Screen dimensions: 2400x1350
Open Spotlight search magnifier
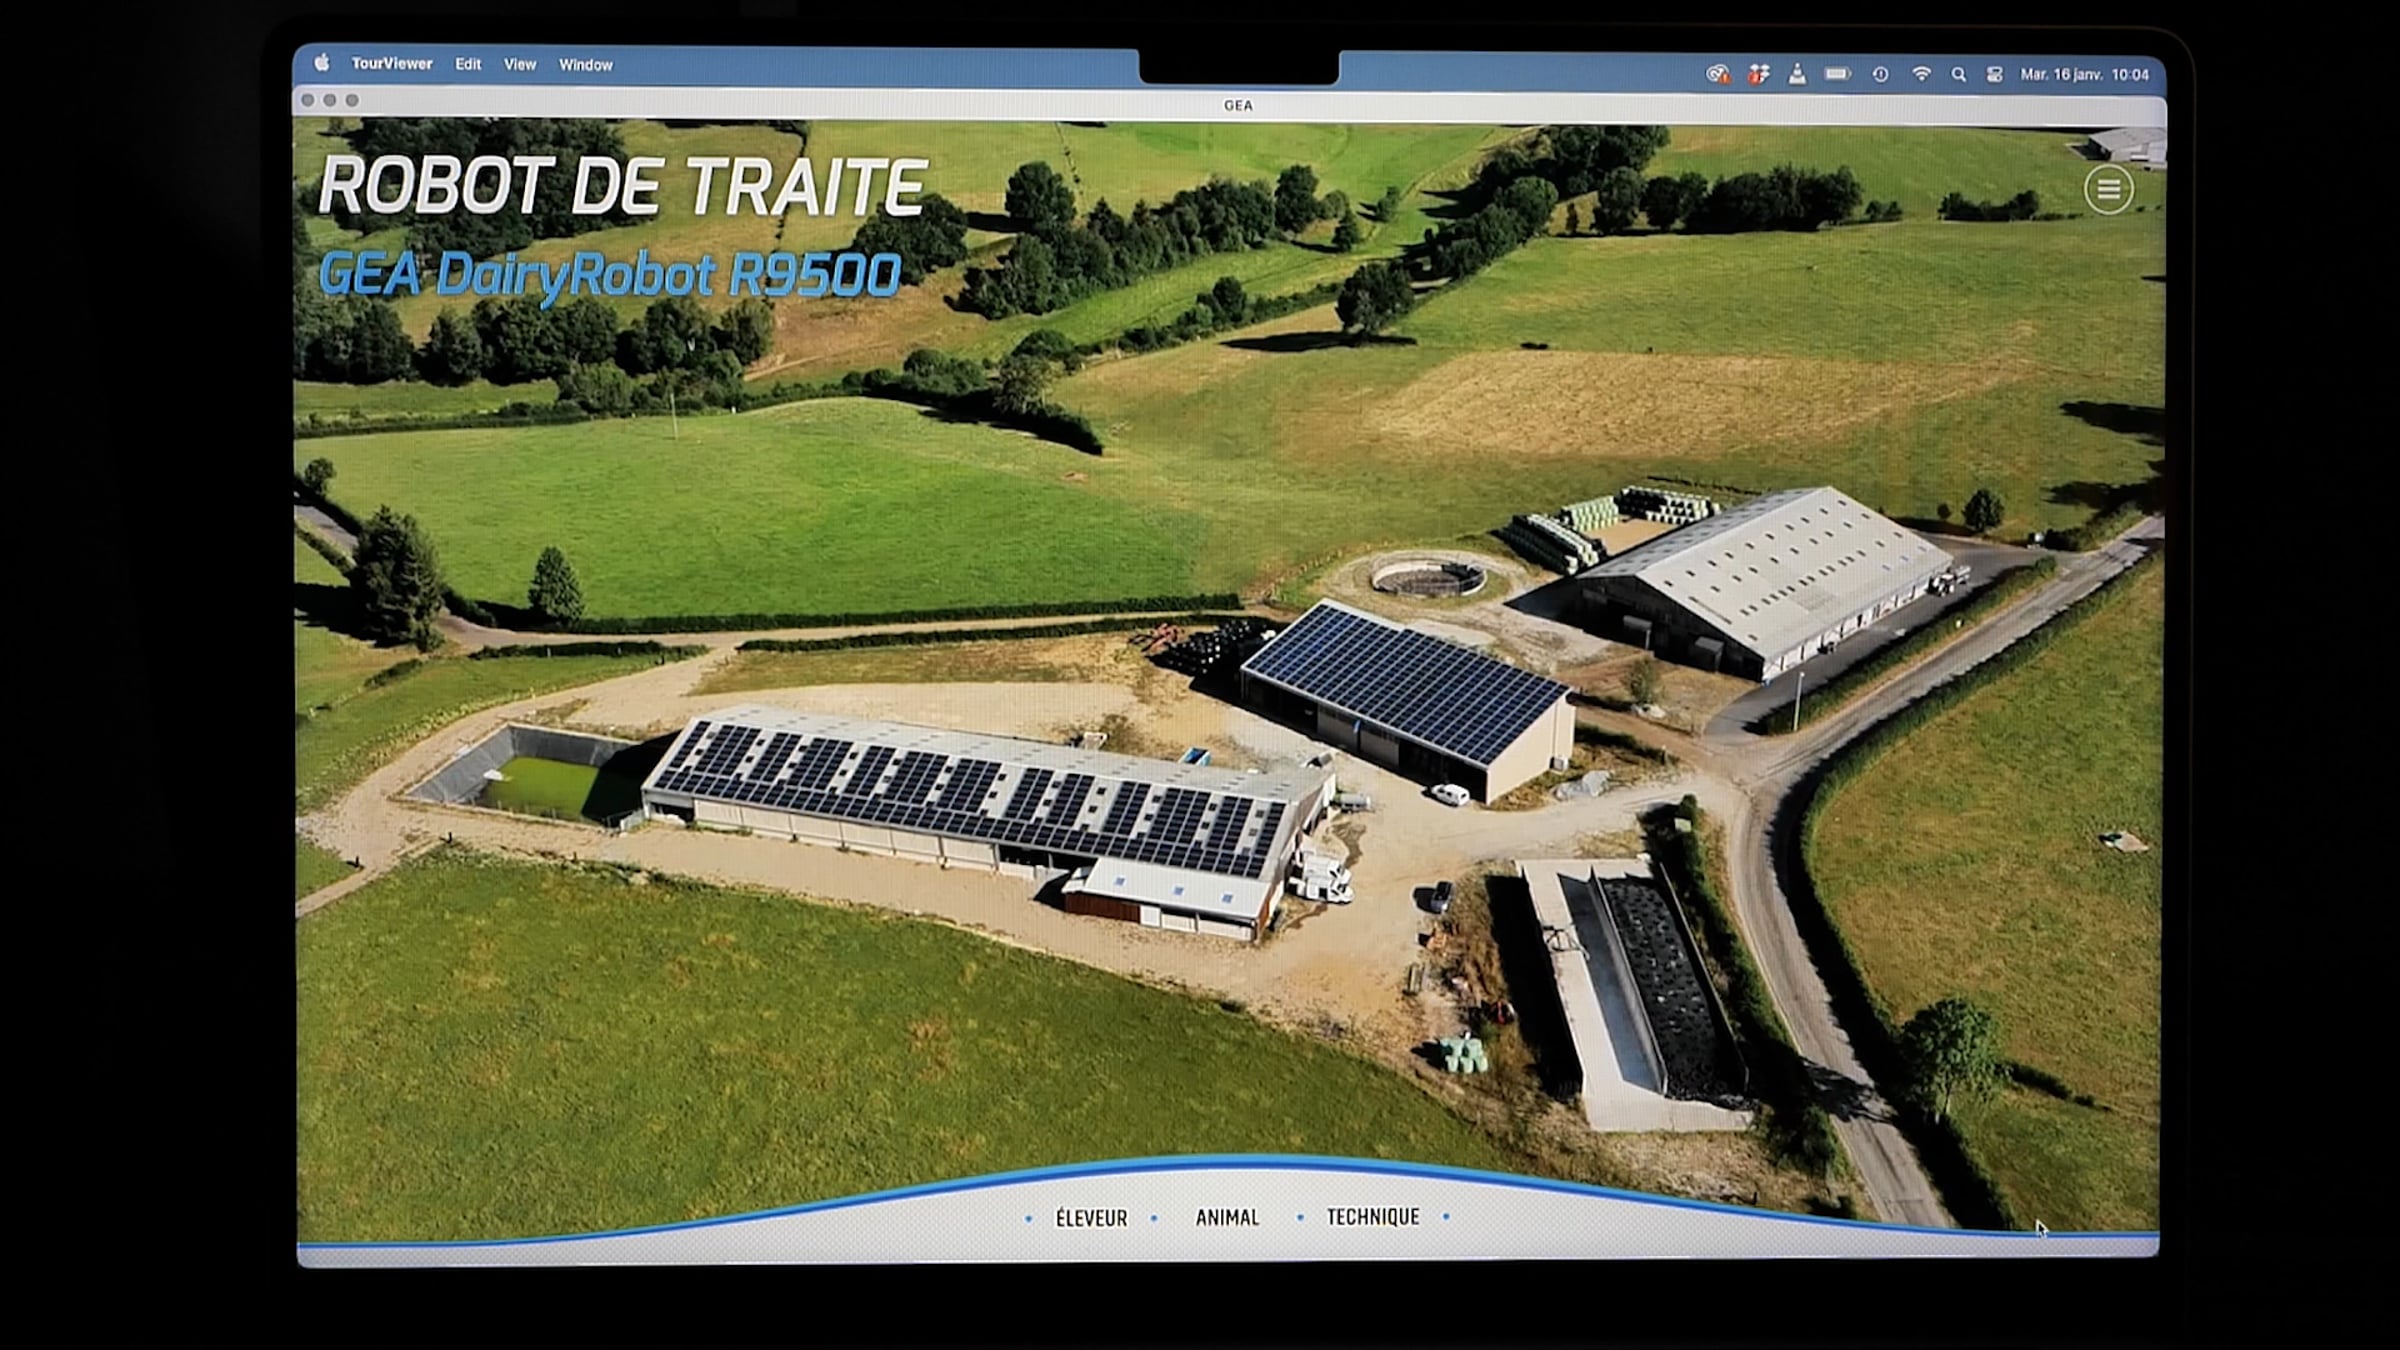coord(1958,75)
